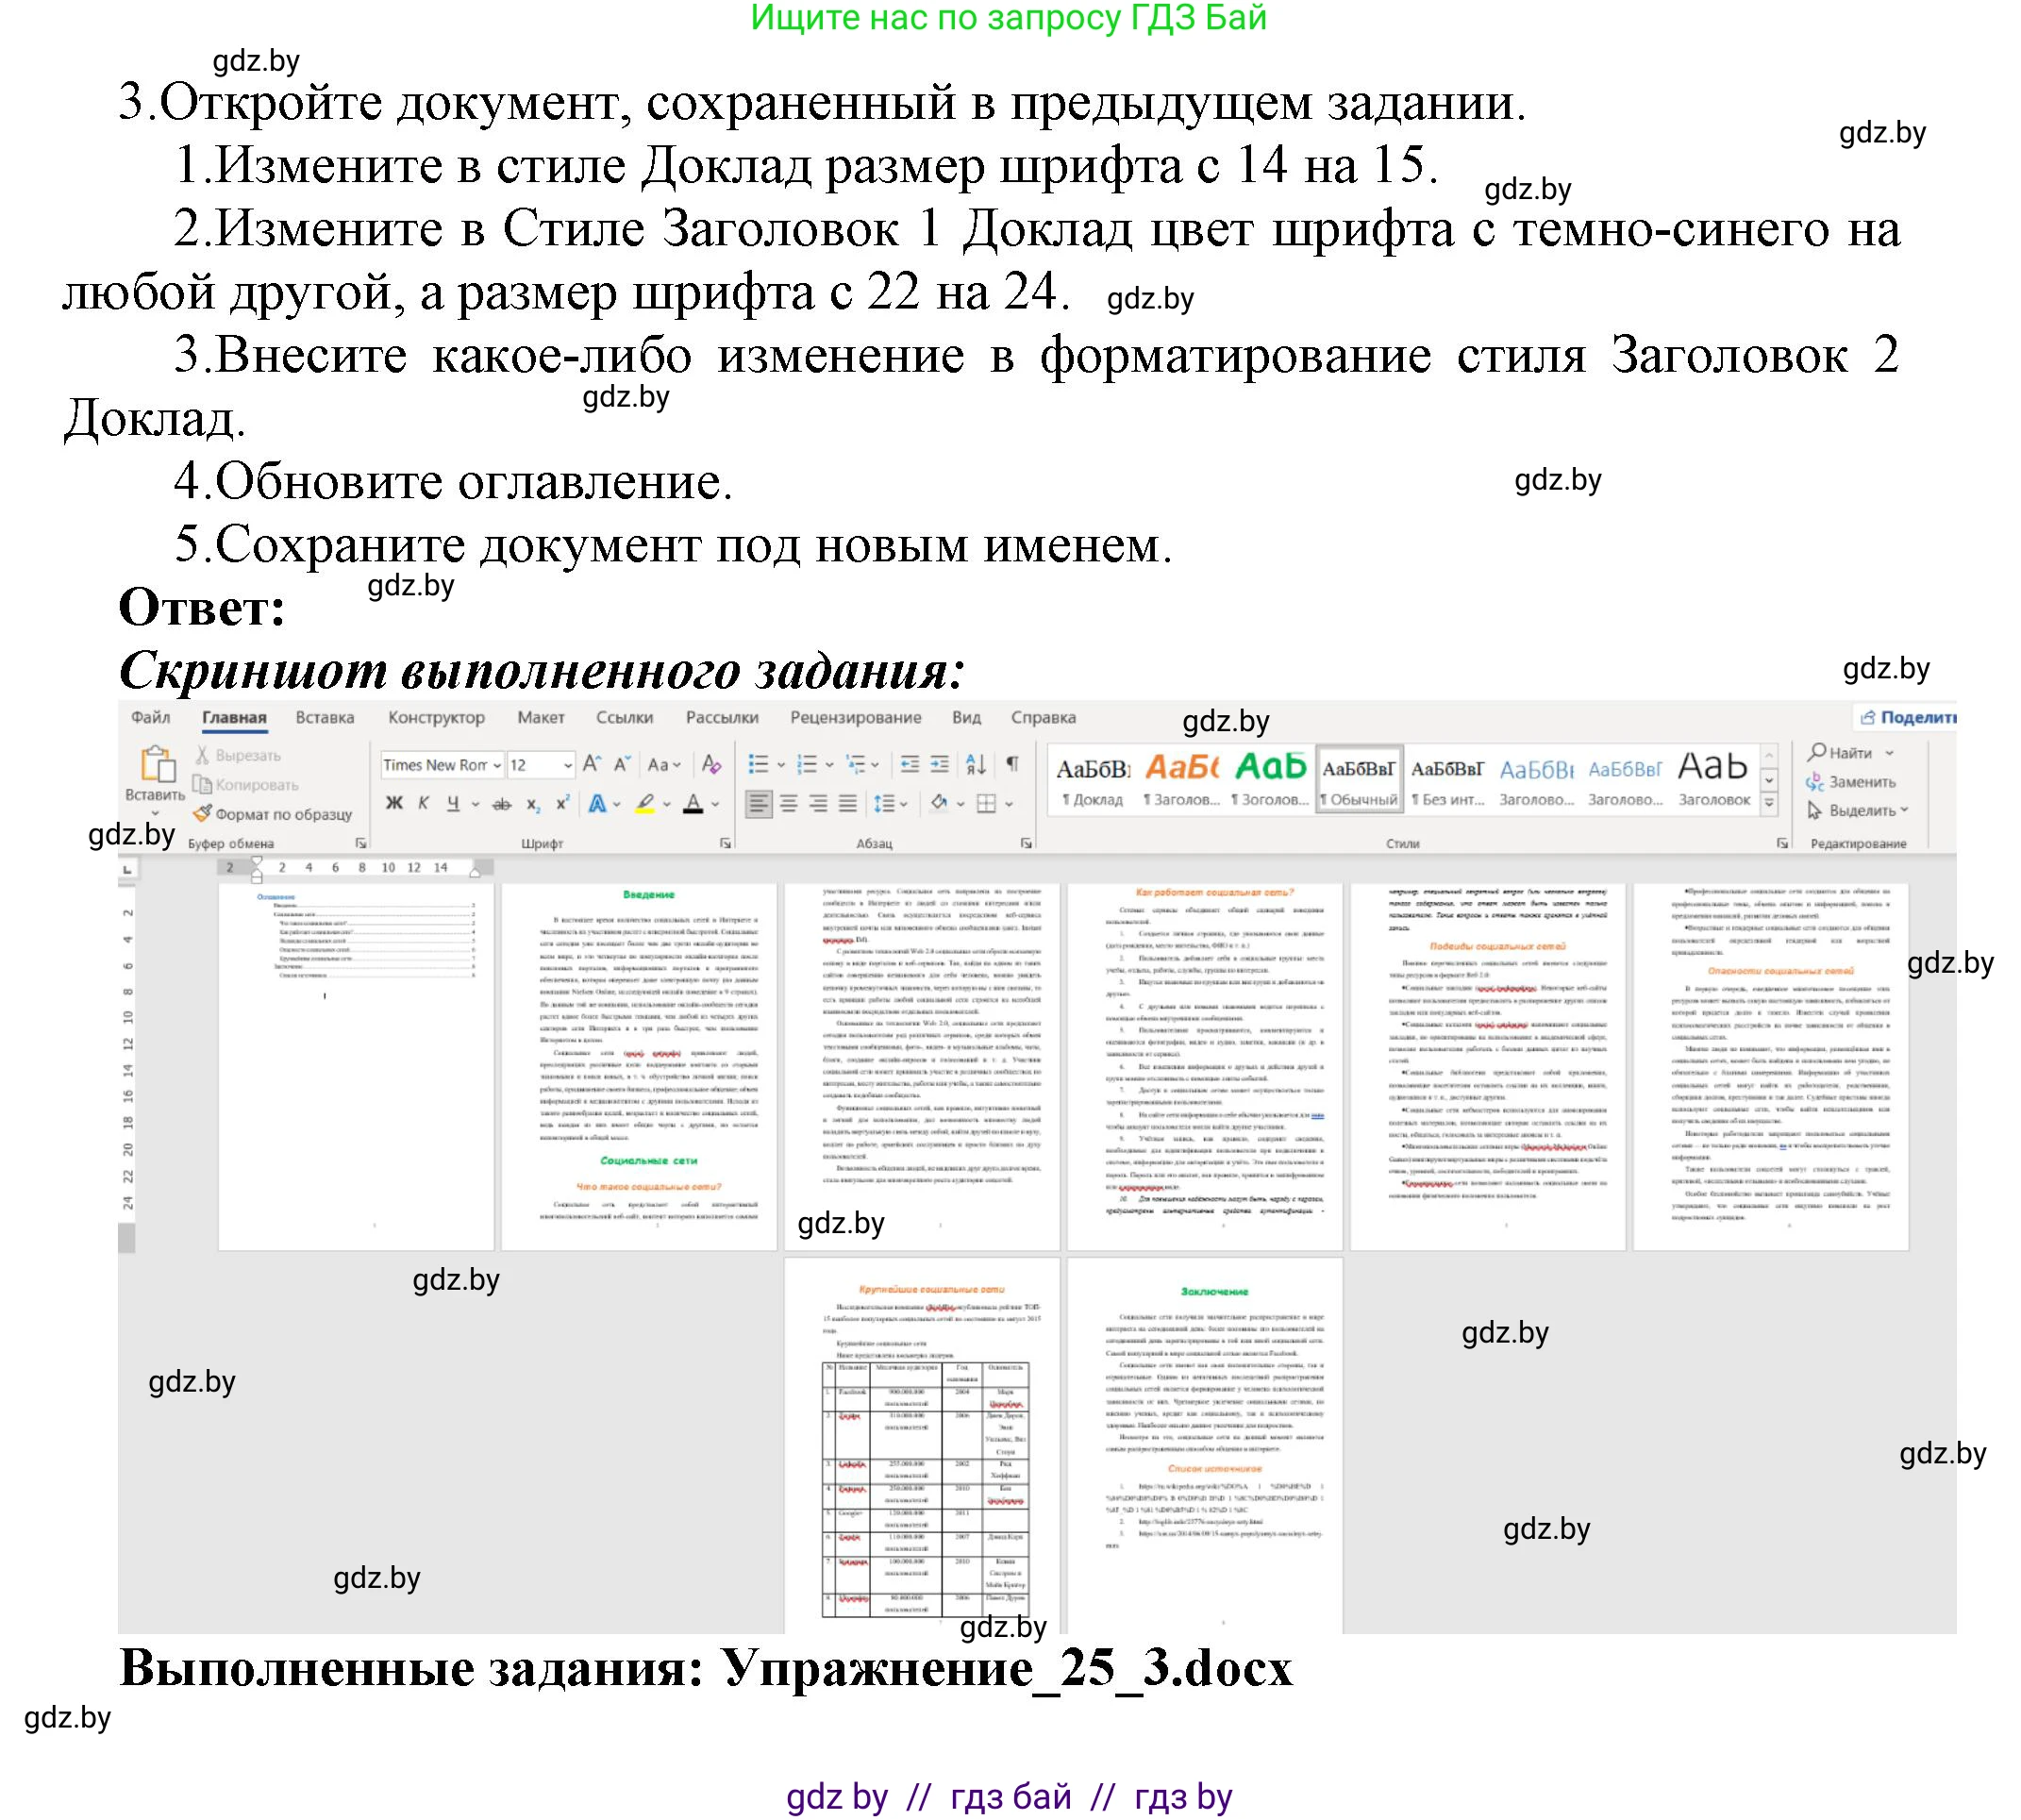Apply superscript formatting x²
The width and height of the screenshot is (2021, 1820).
(x=565, y=803)
